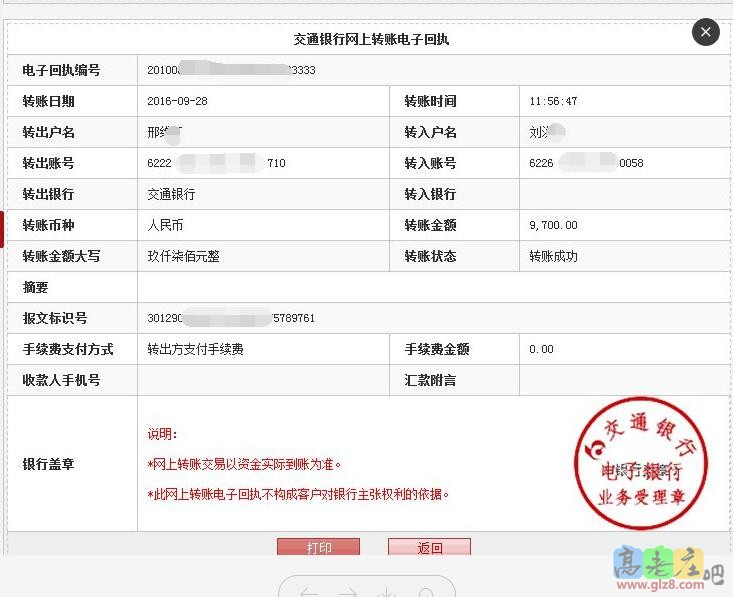
Task: Click 转出方支付手续费 fee method value
Action: pyautogui.click(x=195, y=349)
